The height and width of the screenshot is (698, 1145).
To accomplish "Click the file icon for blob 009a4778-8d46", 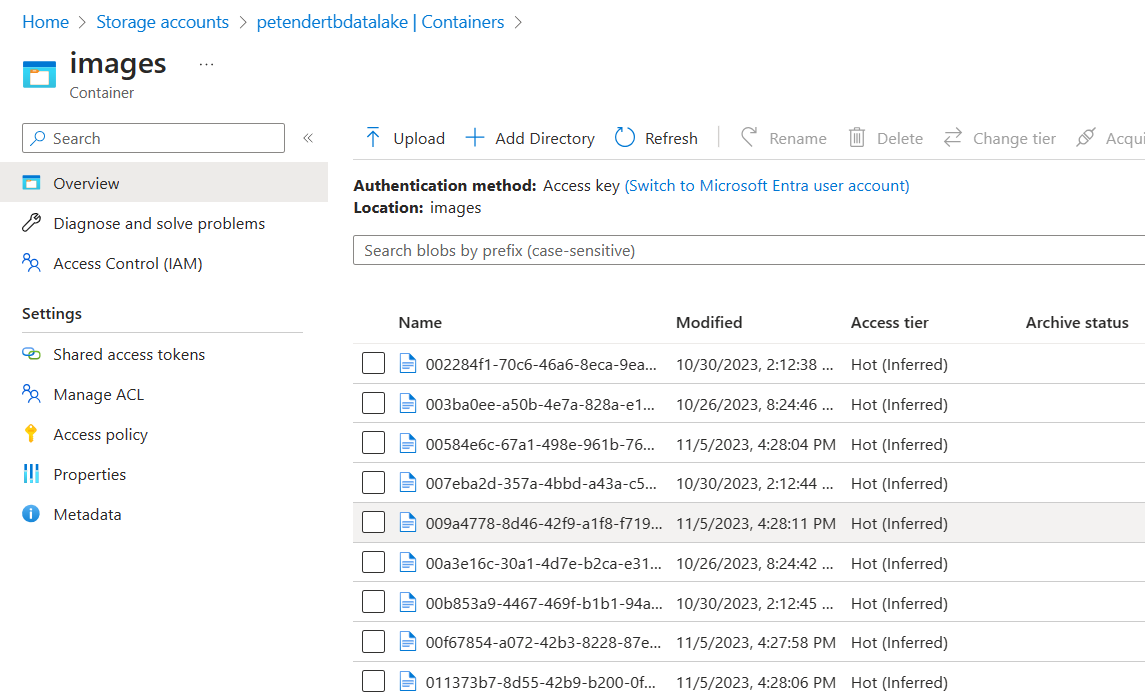I will tap(408, 523).
